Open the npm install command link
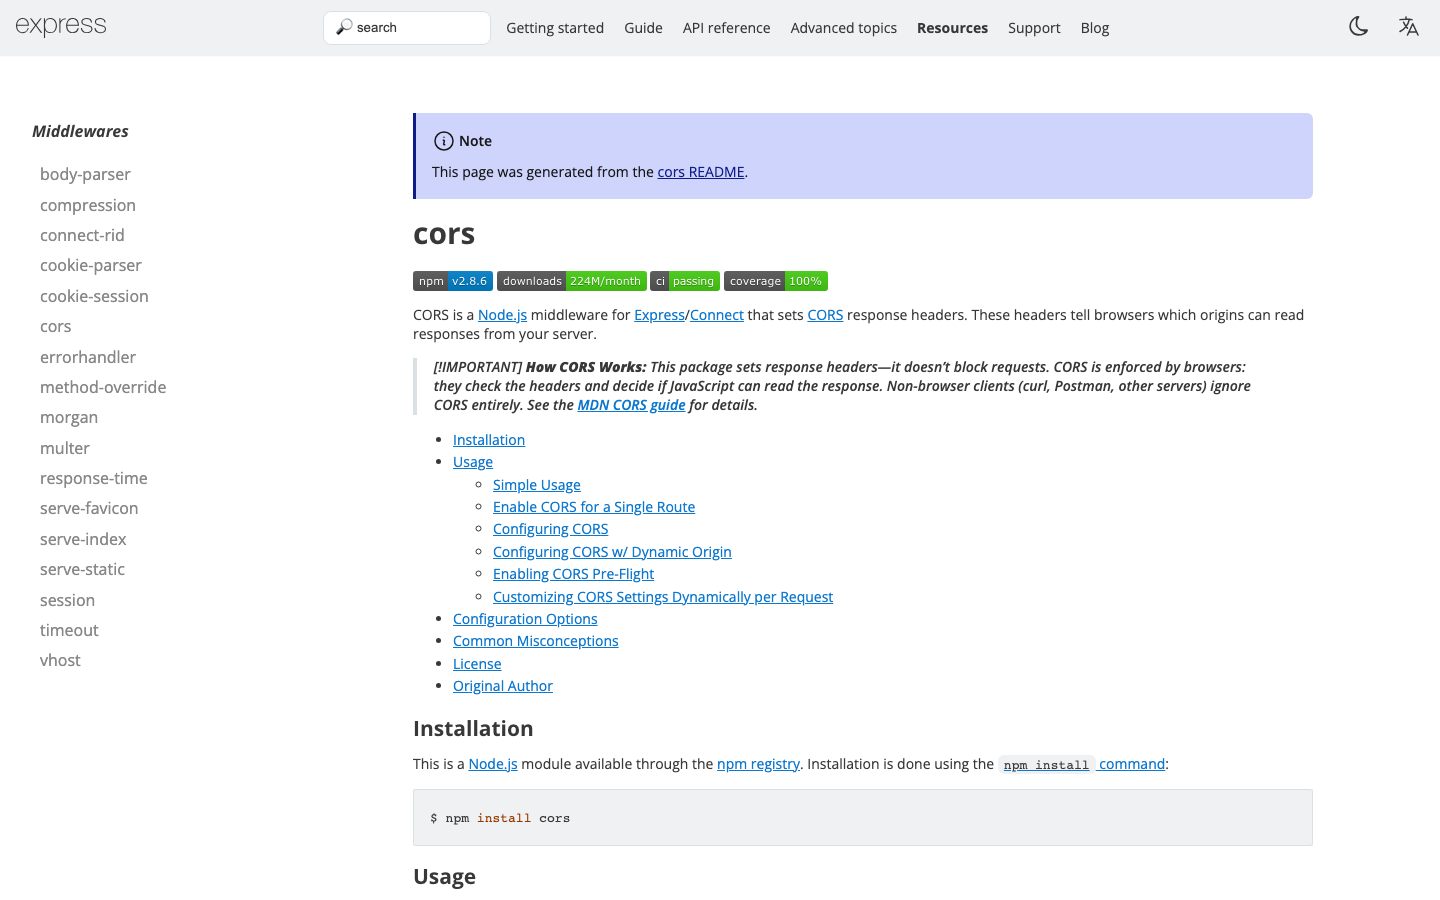This screenshot has width=1440, height=900. (x=1082, y=764)
